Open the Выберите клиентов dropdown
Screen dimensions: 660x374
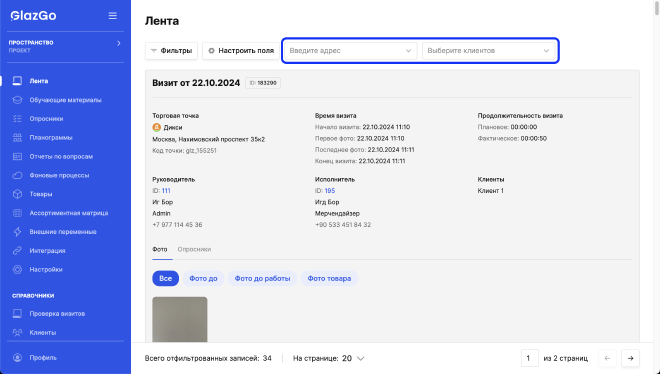click(489, 51)
